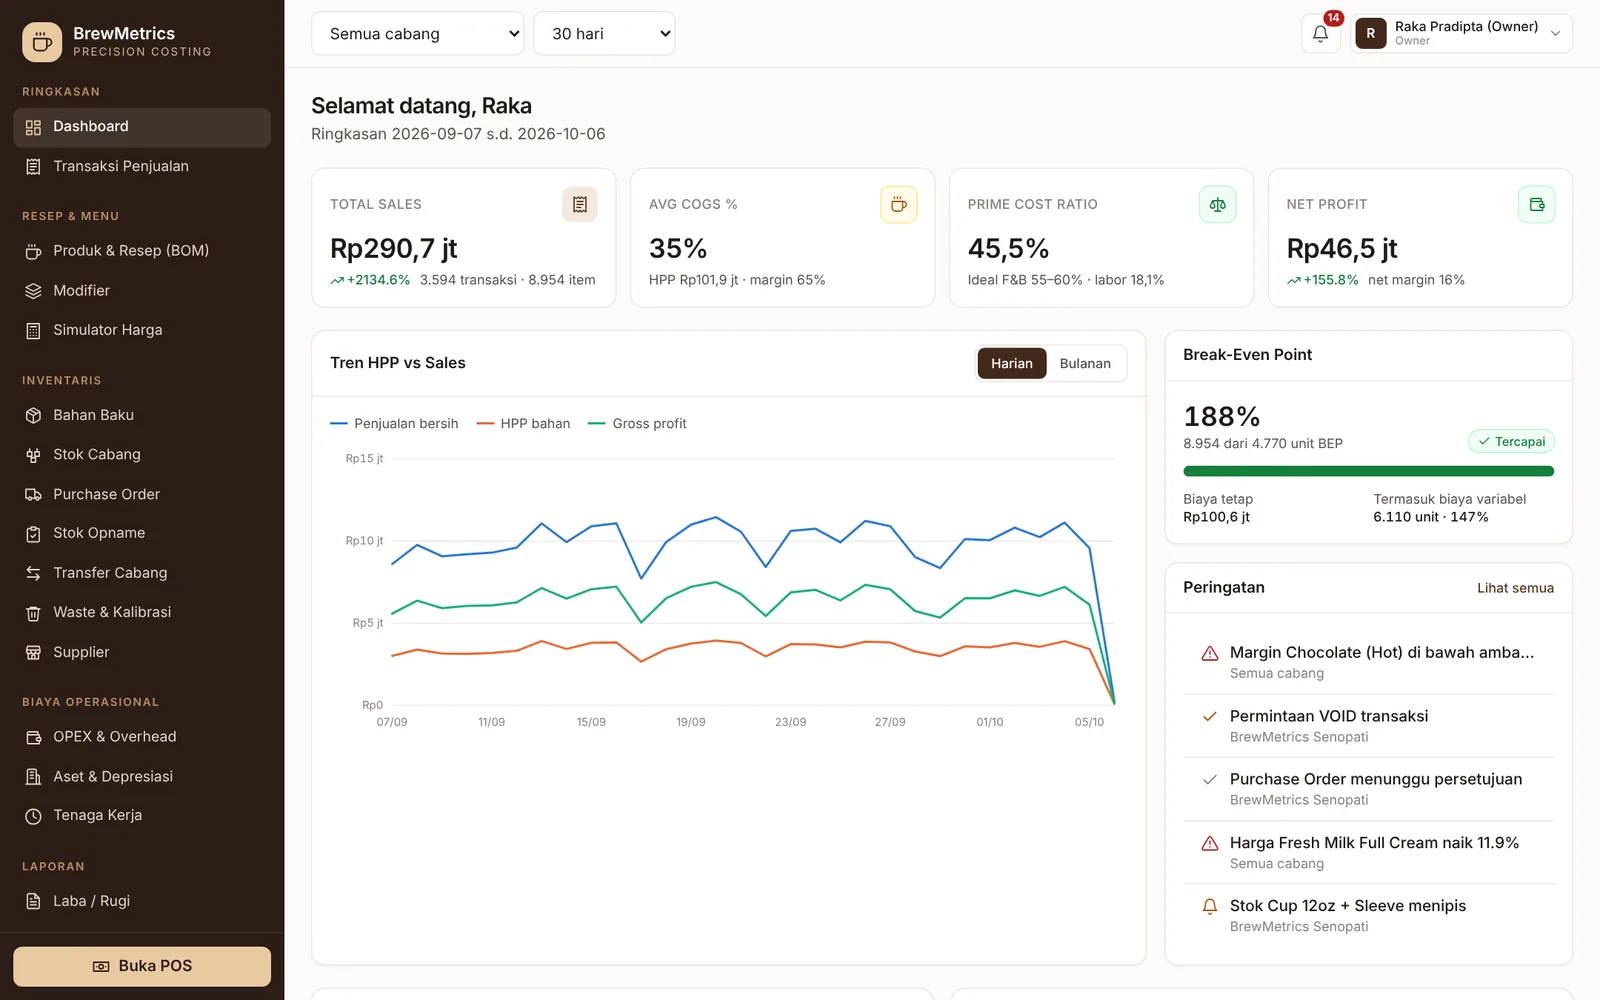The image size is (1600, 1000).
Task: Open the Dashboard menu item
Action: click(x=142, y=127)
